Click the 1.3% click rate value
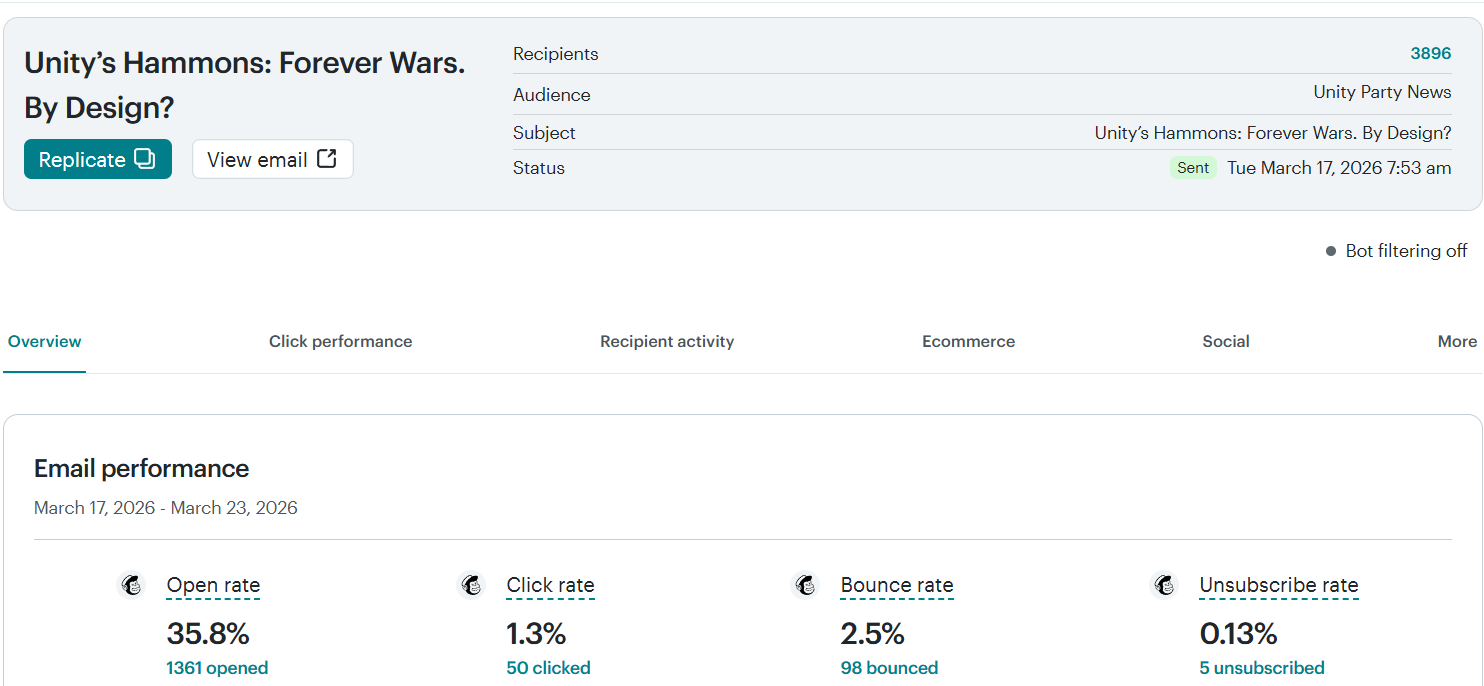1484x686 pixels. tap(536, 634)
